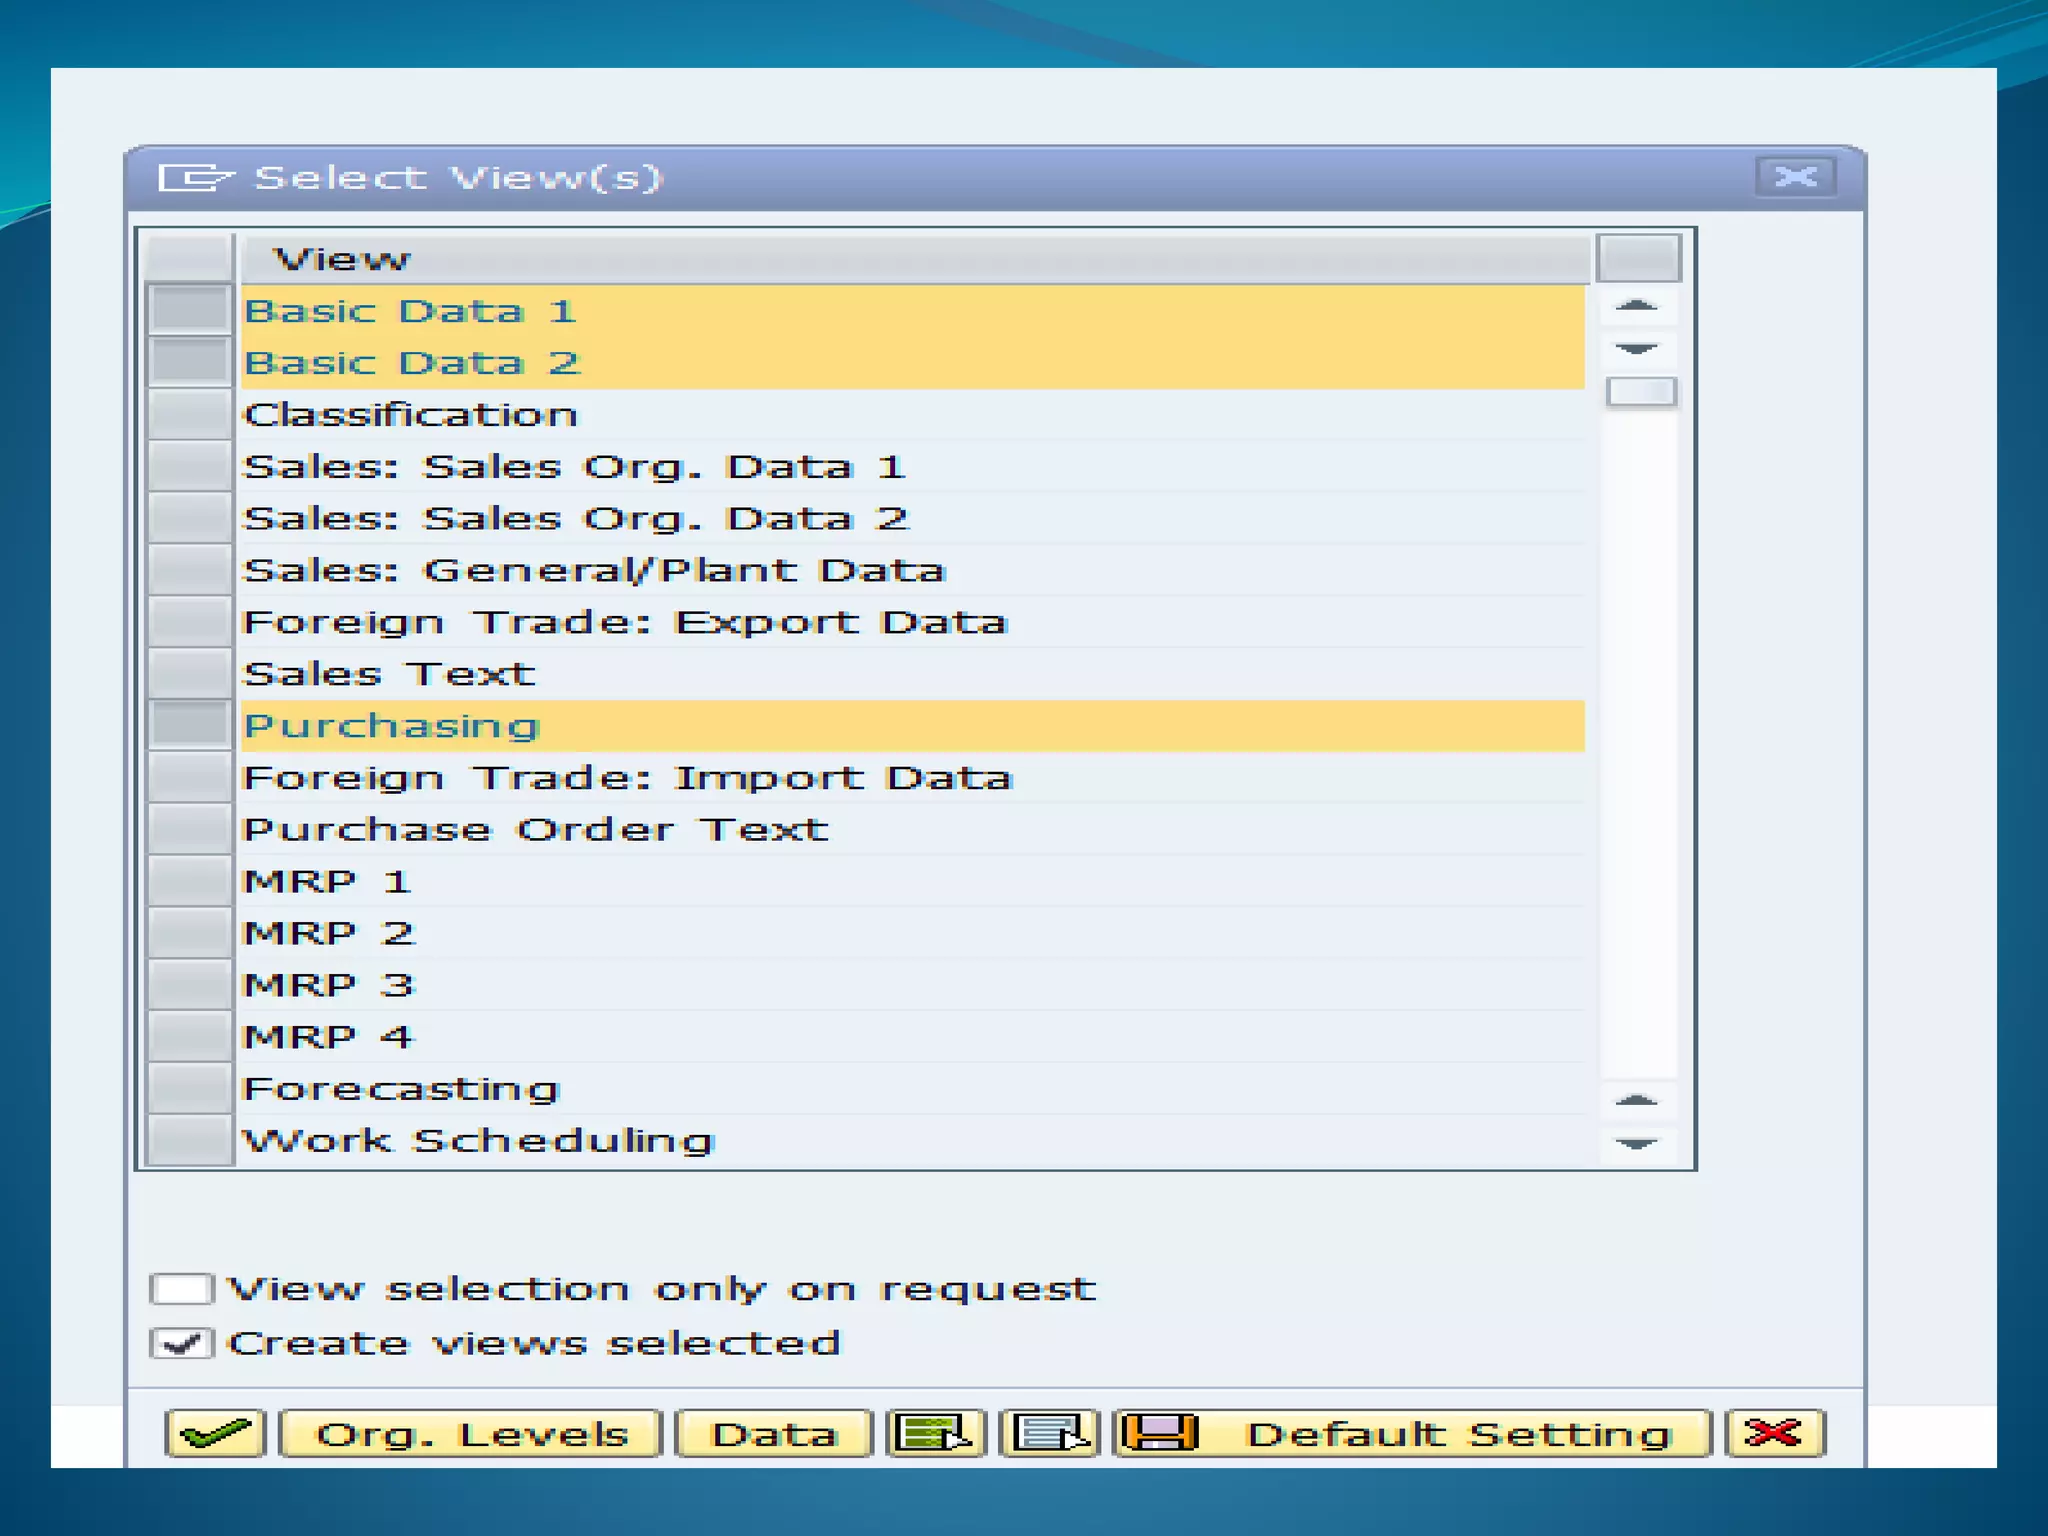Select the Sales Text view row
Viewport: 2048px width, 1536px height.
389,674
